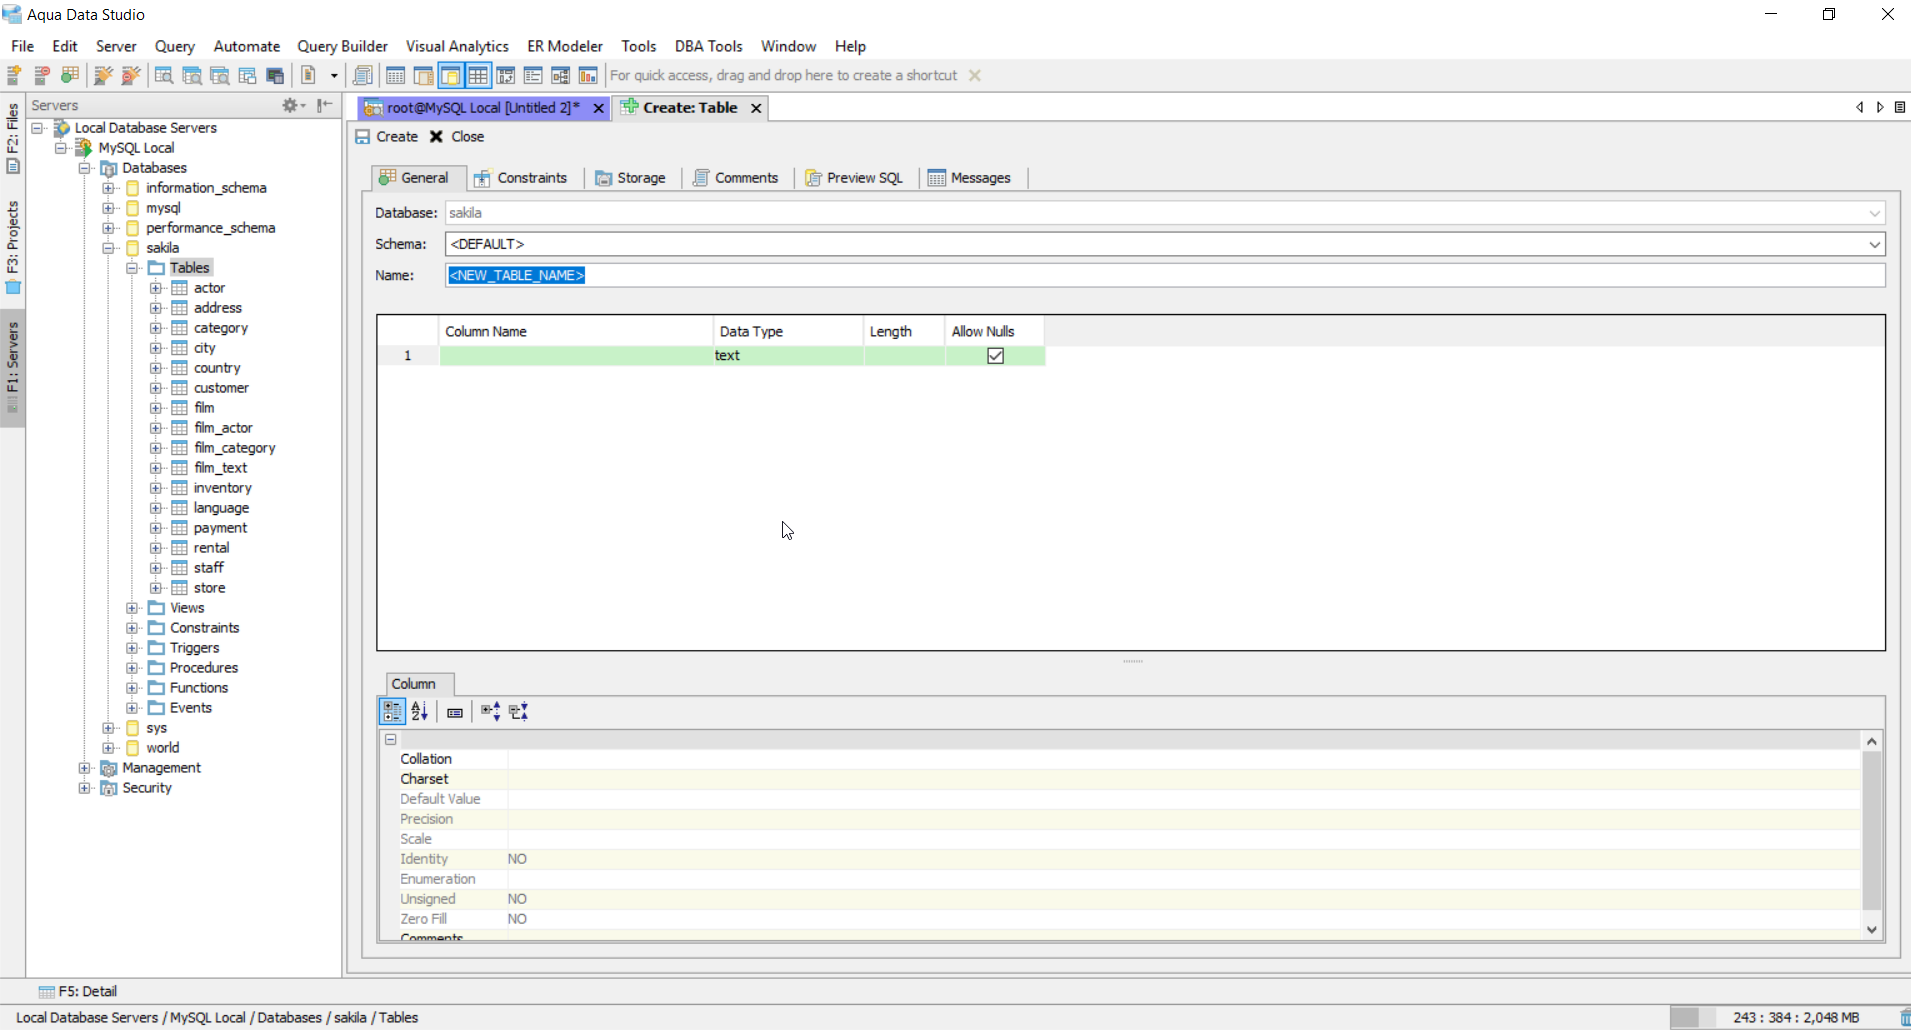The width and height of the screenshot is (1911, 1030).
Task: Click the Close button next to Create
Action: [457, 137]
